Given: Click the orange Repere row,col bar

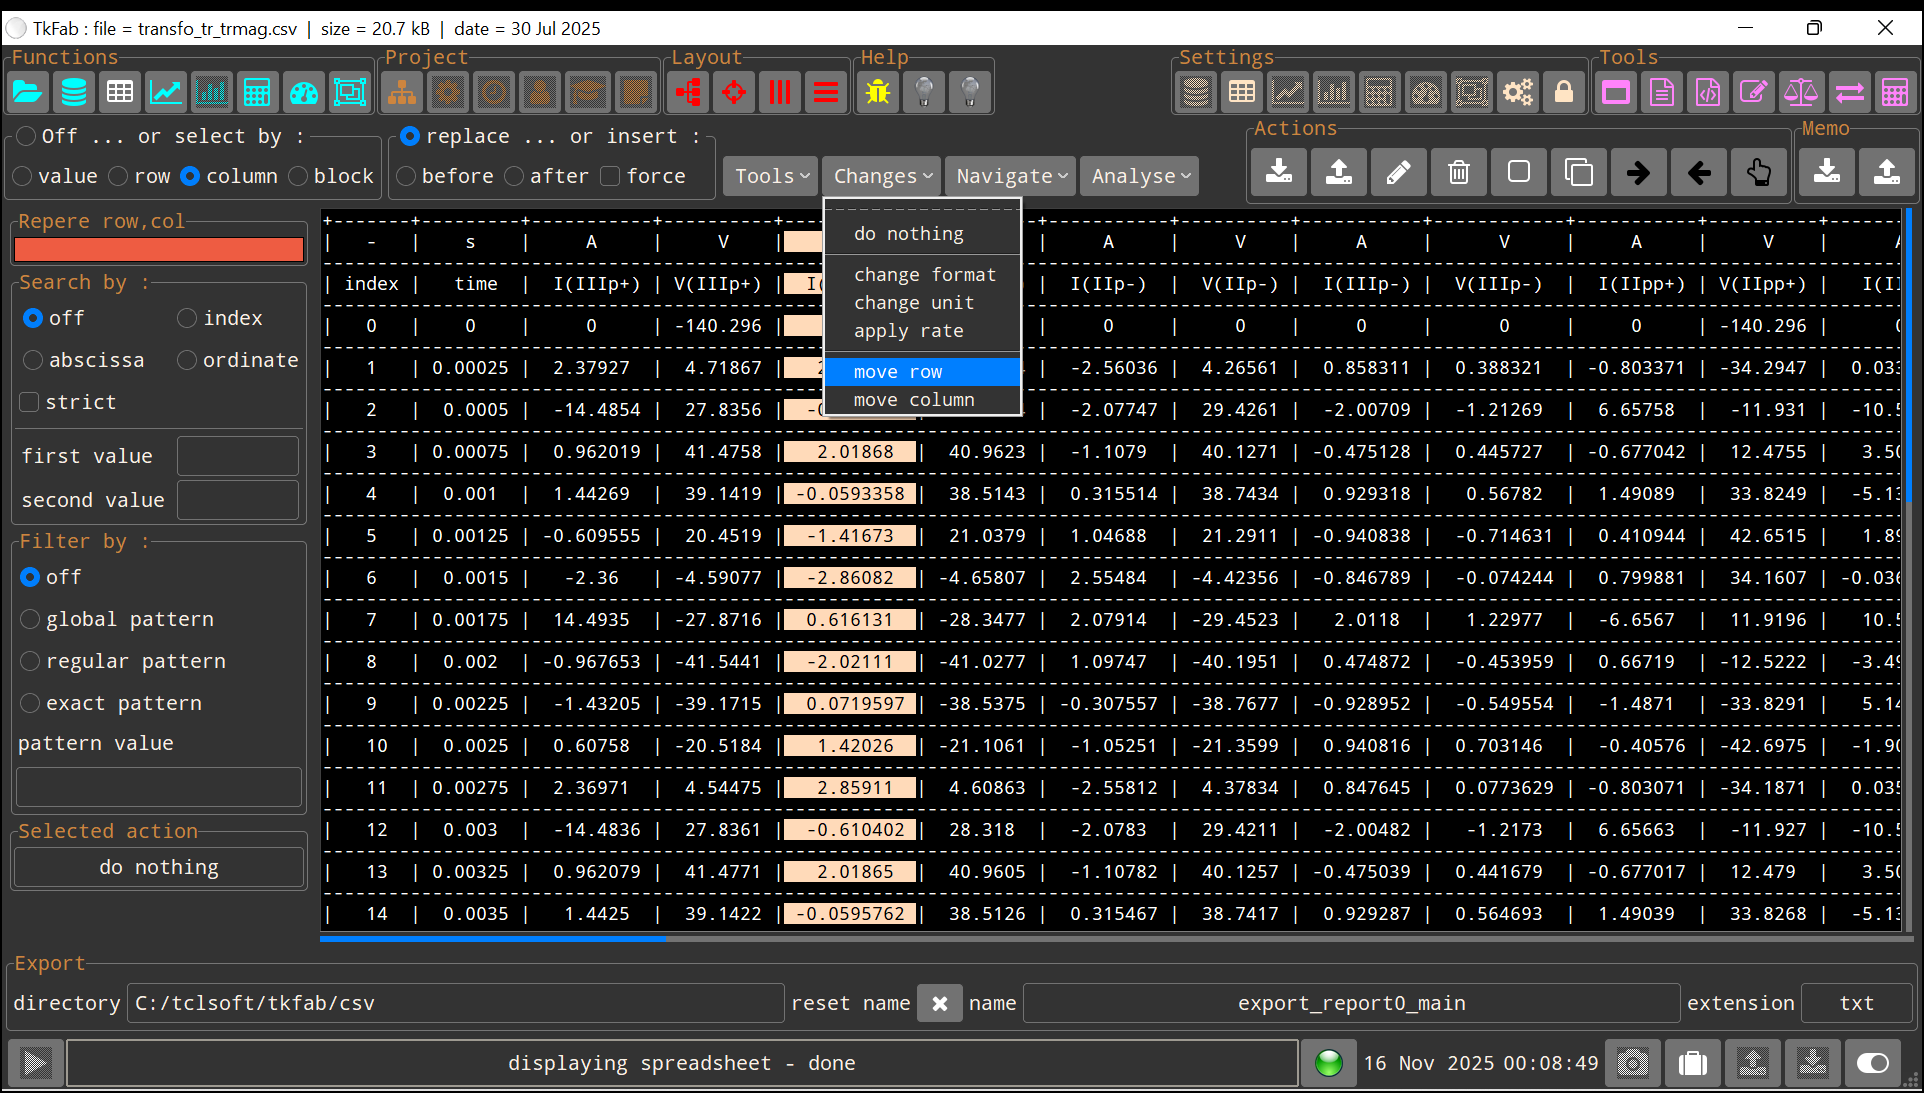Looking at the screenshot, I should [x=159, y=250].
